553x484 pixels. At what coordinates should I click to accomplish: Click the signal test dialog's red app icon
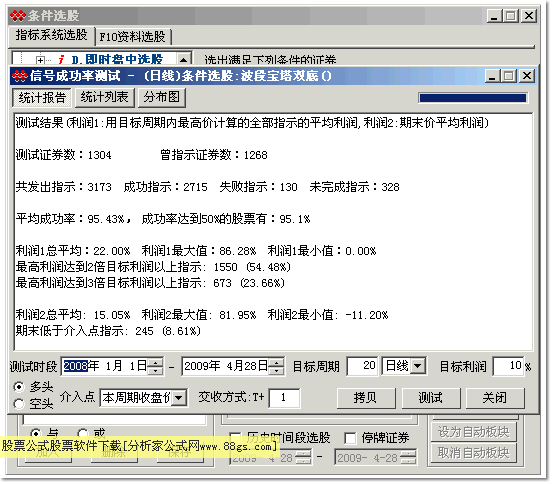[20, 76]
